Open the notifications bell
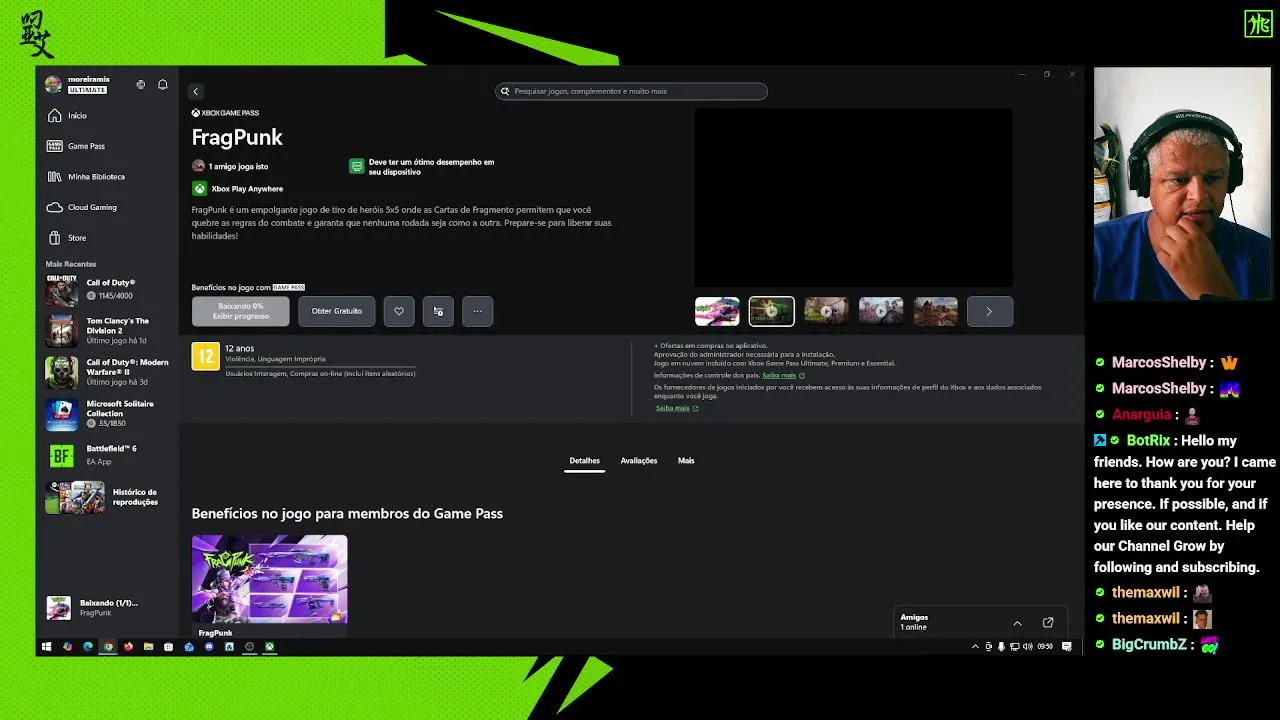The width and height of the screenshot is (1280, 720). 163,85
